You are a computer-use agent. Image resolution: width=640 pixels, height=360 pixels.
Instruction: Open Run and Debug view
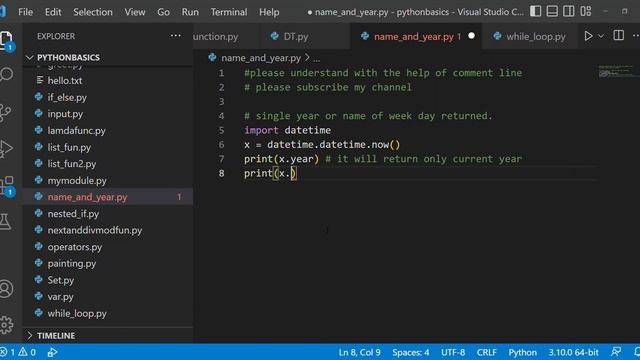[6, 148]
